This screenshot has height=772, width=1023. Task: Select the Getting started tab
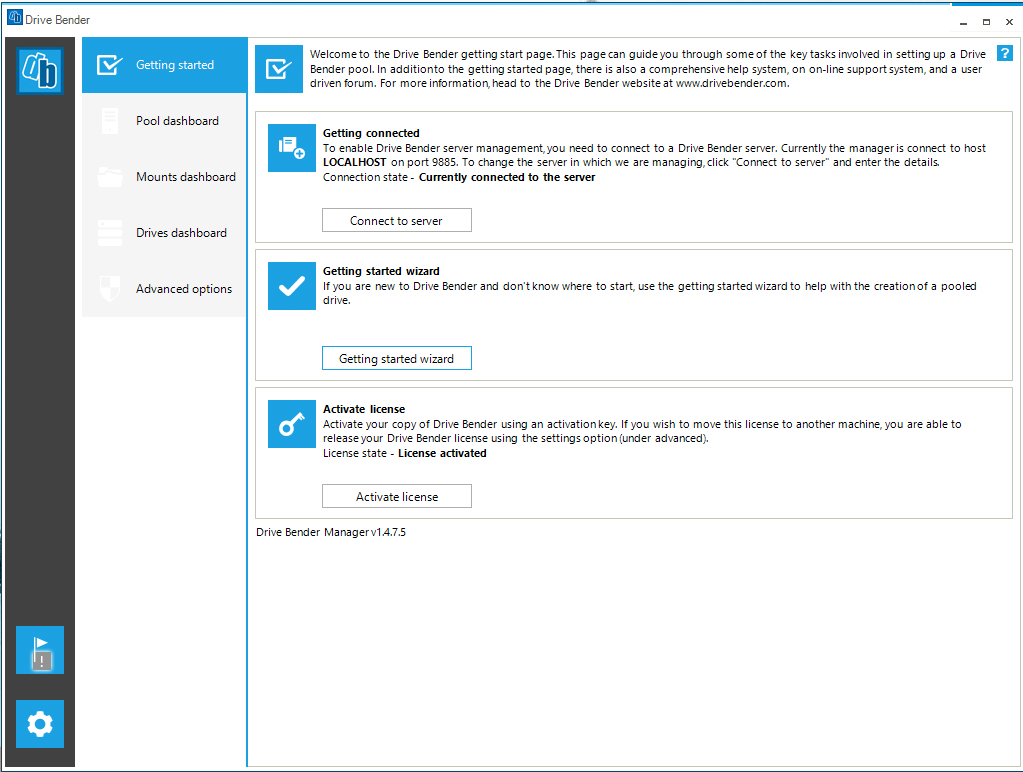coord(164,65)
